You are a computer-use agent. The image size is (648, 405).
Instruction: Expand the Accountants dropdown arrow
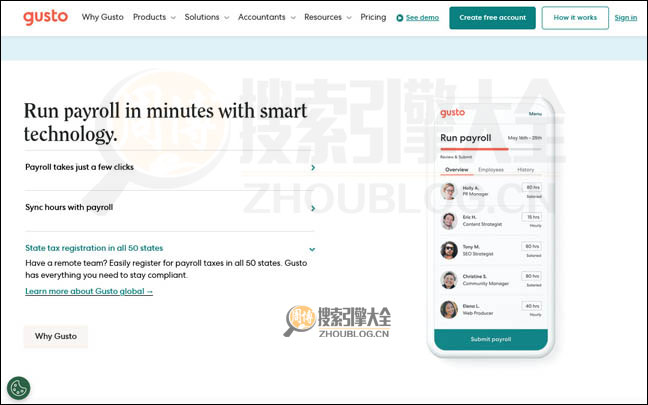point(293,18)
